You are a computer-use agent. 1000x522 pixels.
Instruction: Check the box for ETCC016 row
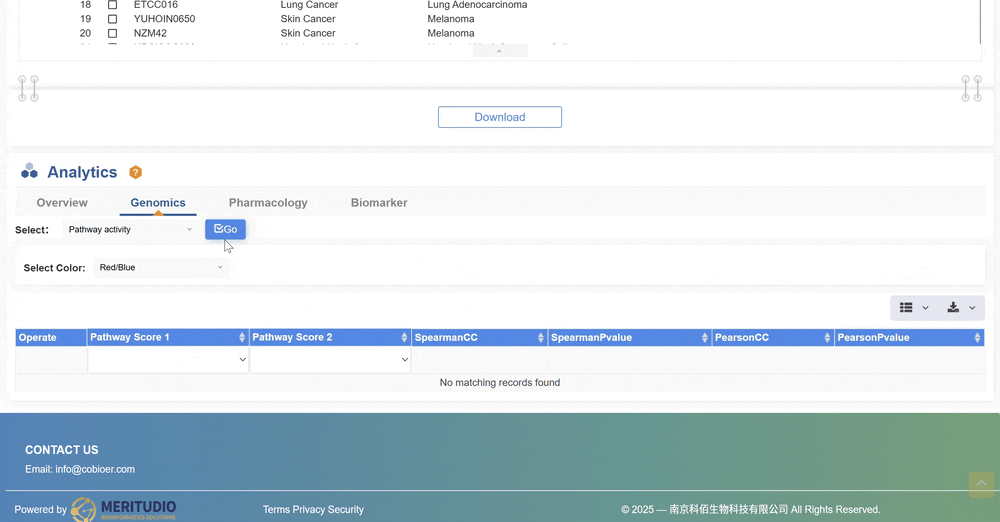[x=112, y=5]
